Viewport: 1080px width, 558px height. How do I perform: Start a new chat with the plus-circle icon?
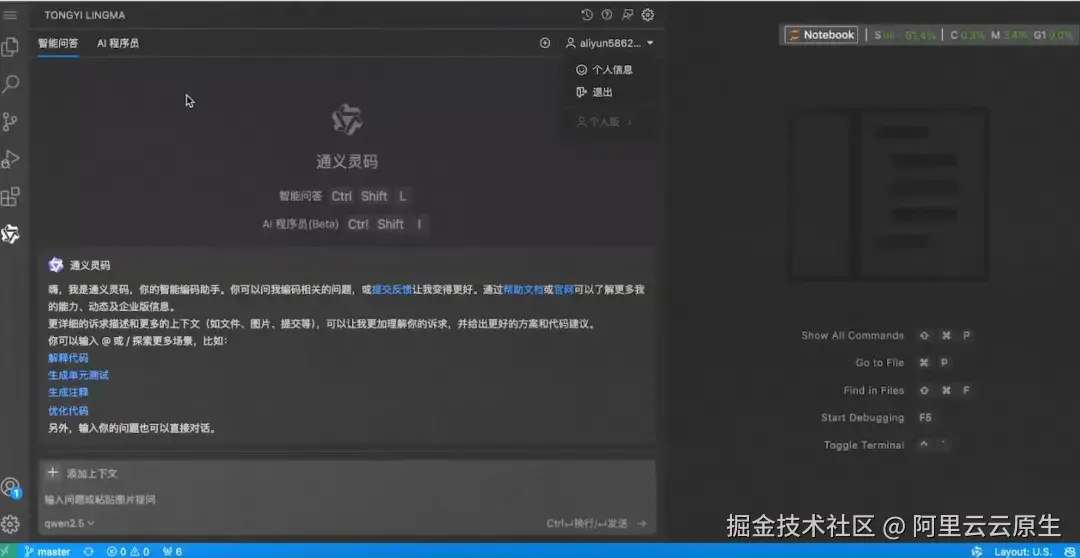click(545, 43)
